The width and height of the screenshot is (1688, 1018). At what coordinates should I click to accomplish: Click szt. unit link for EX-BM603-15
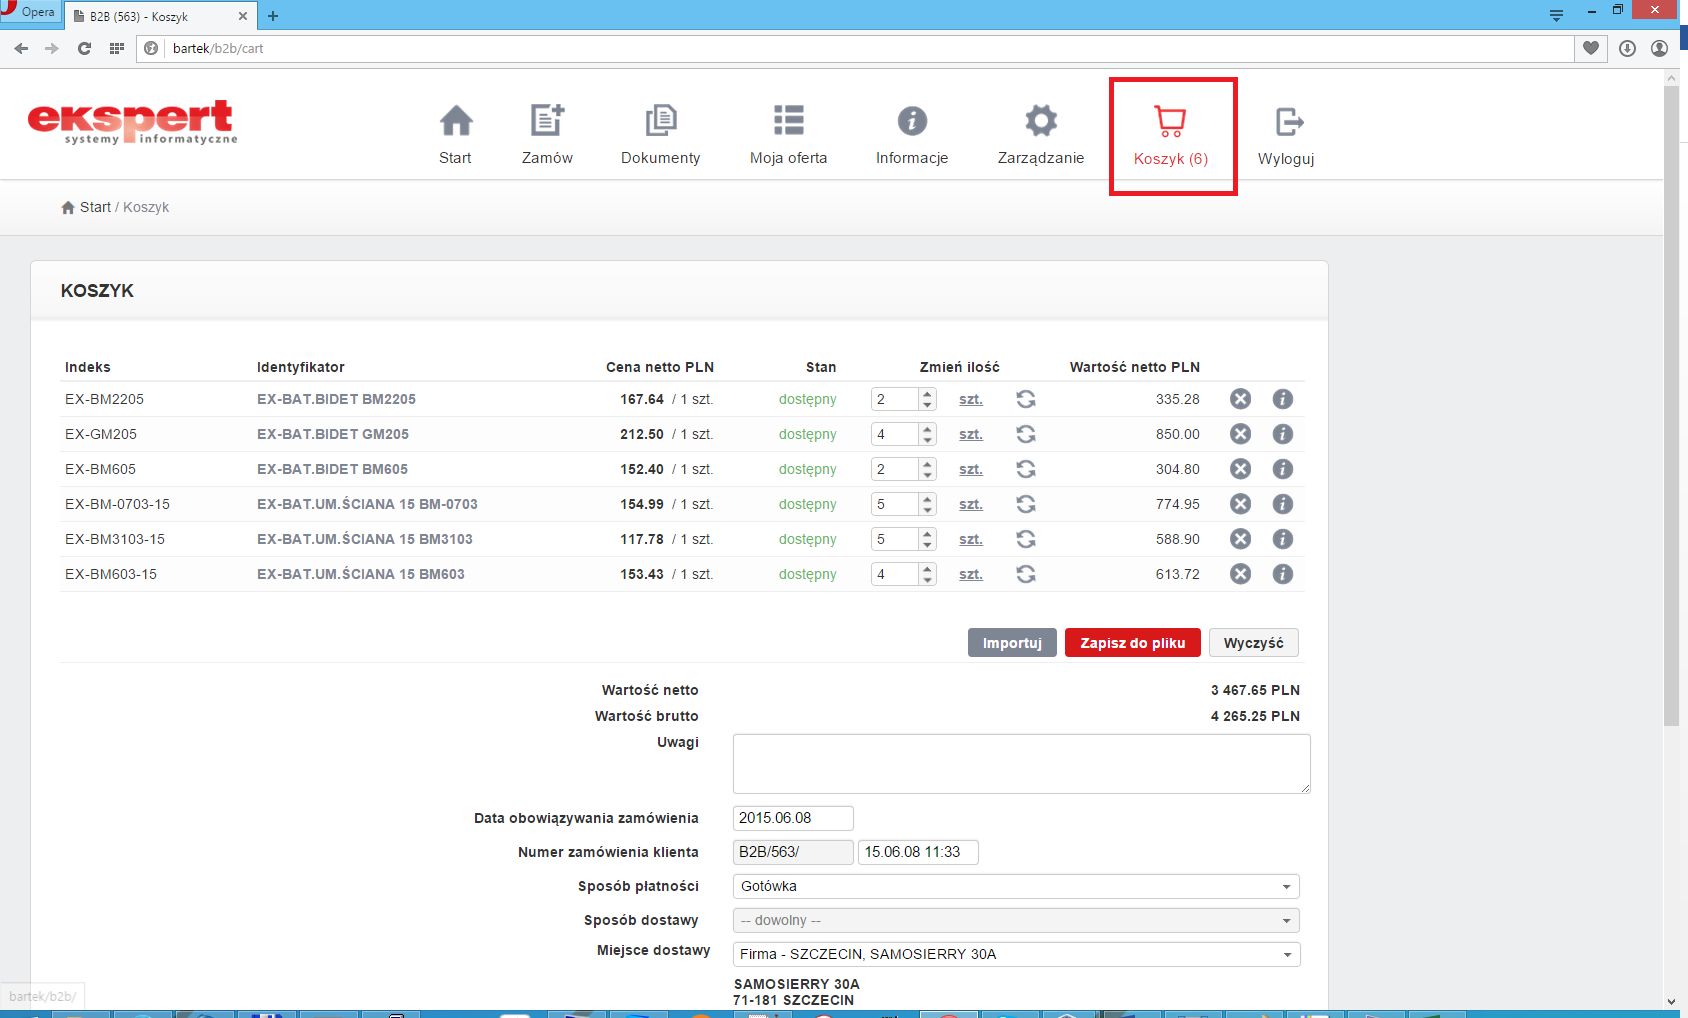tap(971, 574)
